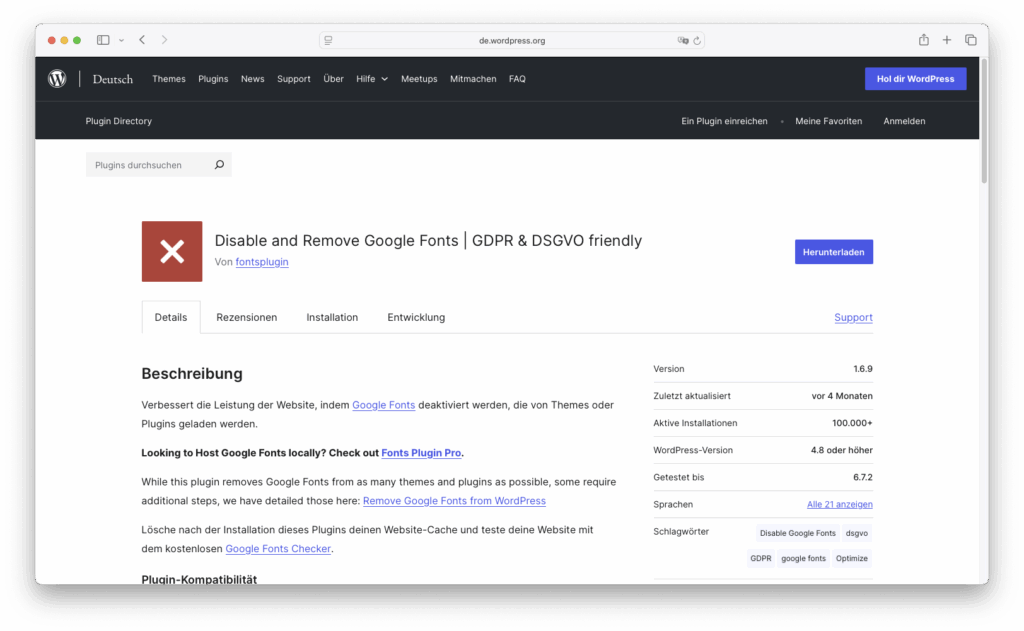The width and height of the screenshot is (1024, 631).
Task: Click the google fonts tag
Action: coord(803,558)
